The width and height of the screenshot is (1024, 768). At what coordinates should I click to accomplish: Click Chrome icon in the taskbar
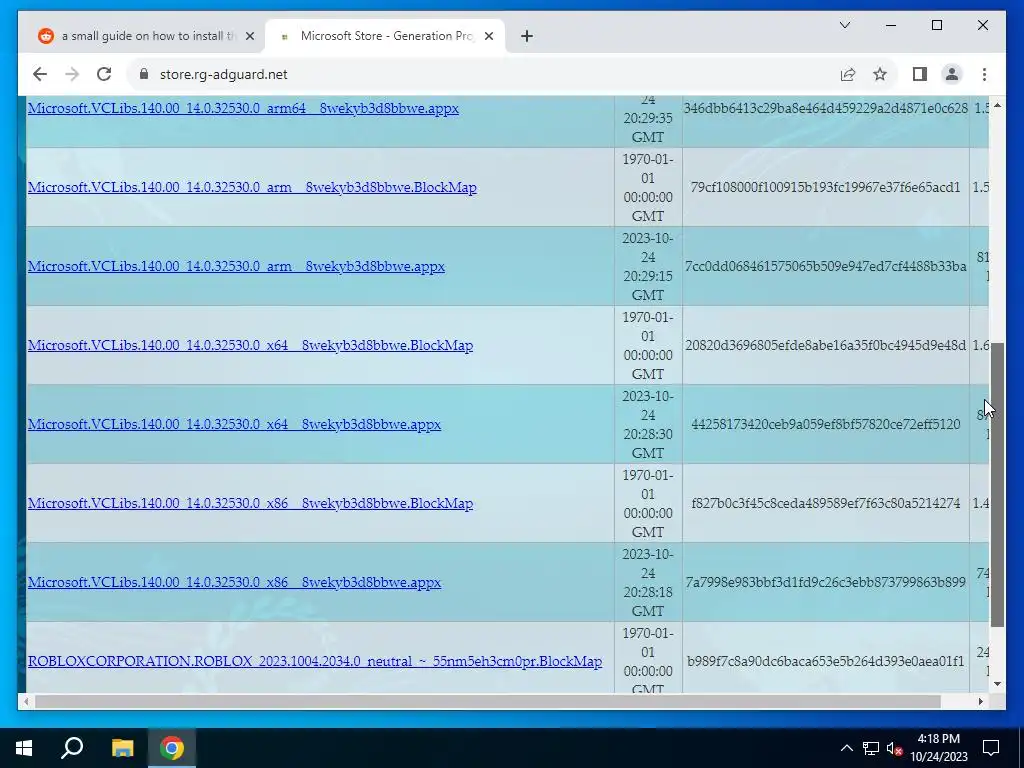[x=172, y=748]
